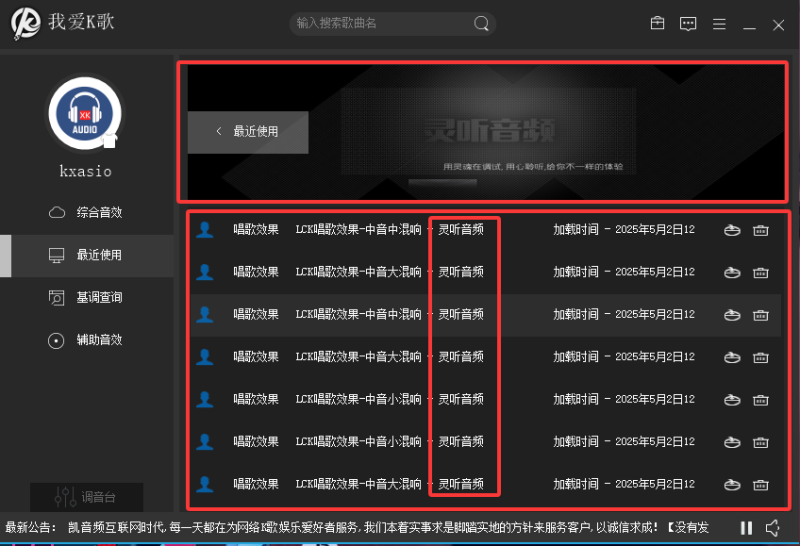Select highlighted LCK唱歌效果-中音中混响 entry text

click(x=359, y=314)
